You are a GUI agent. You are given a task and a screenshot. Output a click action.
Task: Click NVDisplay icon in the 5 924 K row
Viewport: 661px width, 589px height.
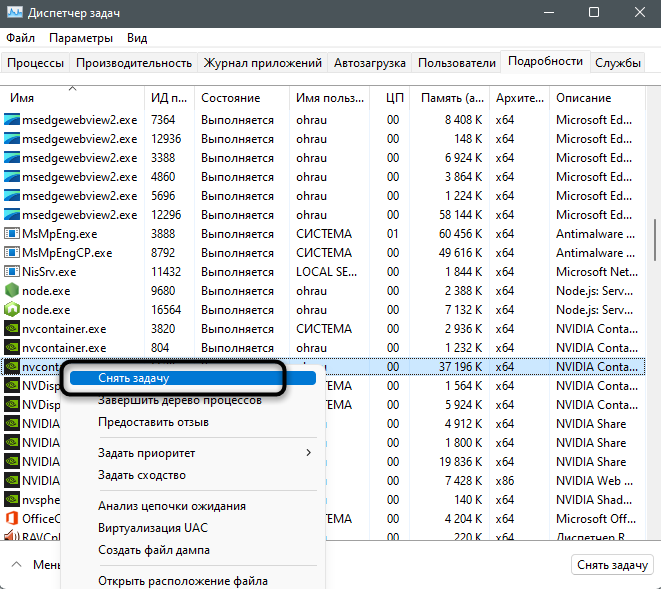[x=12, y=404]
